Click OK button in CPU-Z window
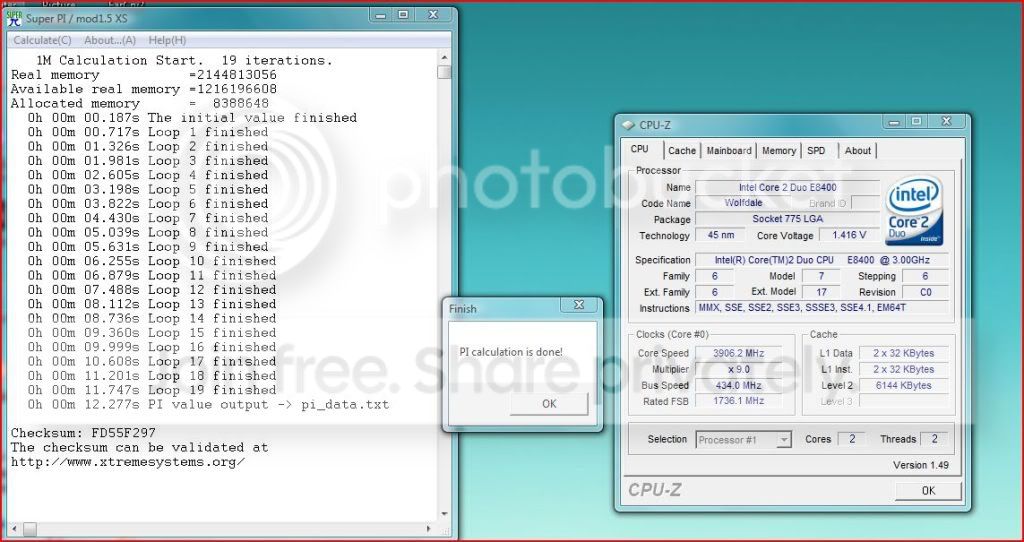This screenshot has width=1024, height=542. pyautogui.click(x=928, y=490)
